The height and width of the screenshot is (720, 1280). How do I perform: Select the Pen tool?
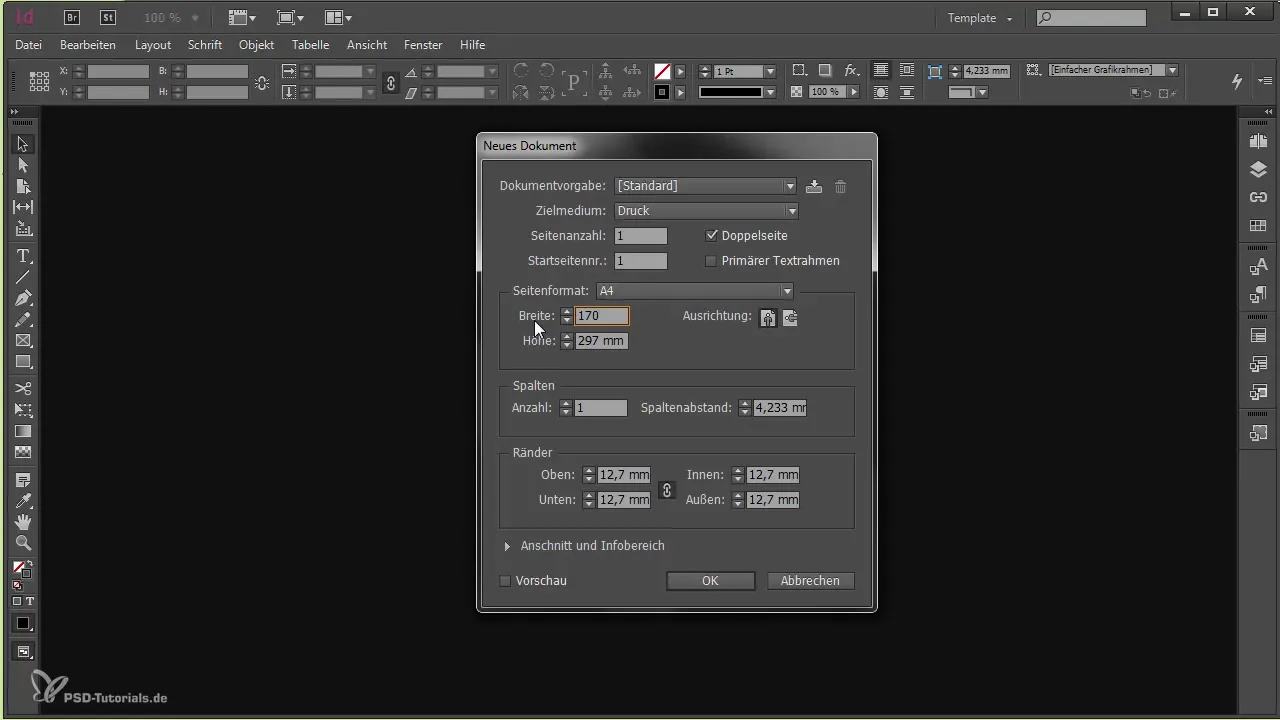point(23,298)
